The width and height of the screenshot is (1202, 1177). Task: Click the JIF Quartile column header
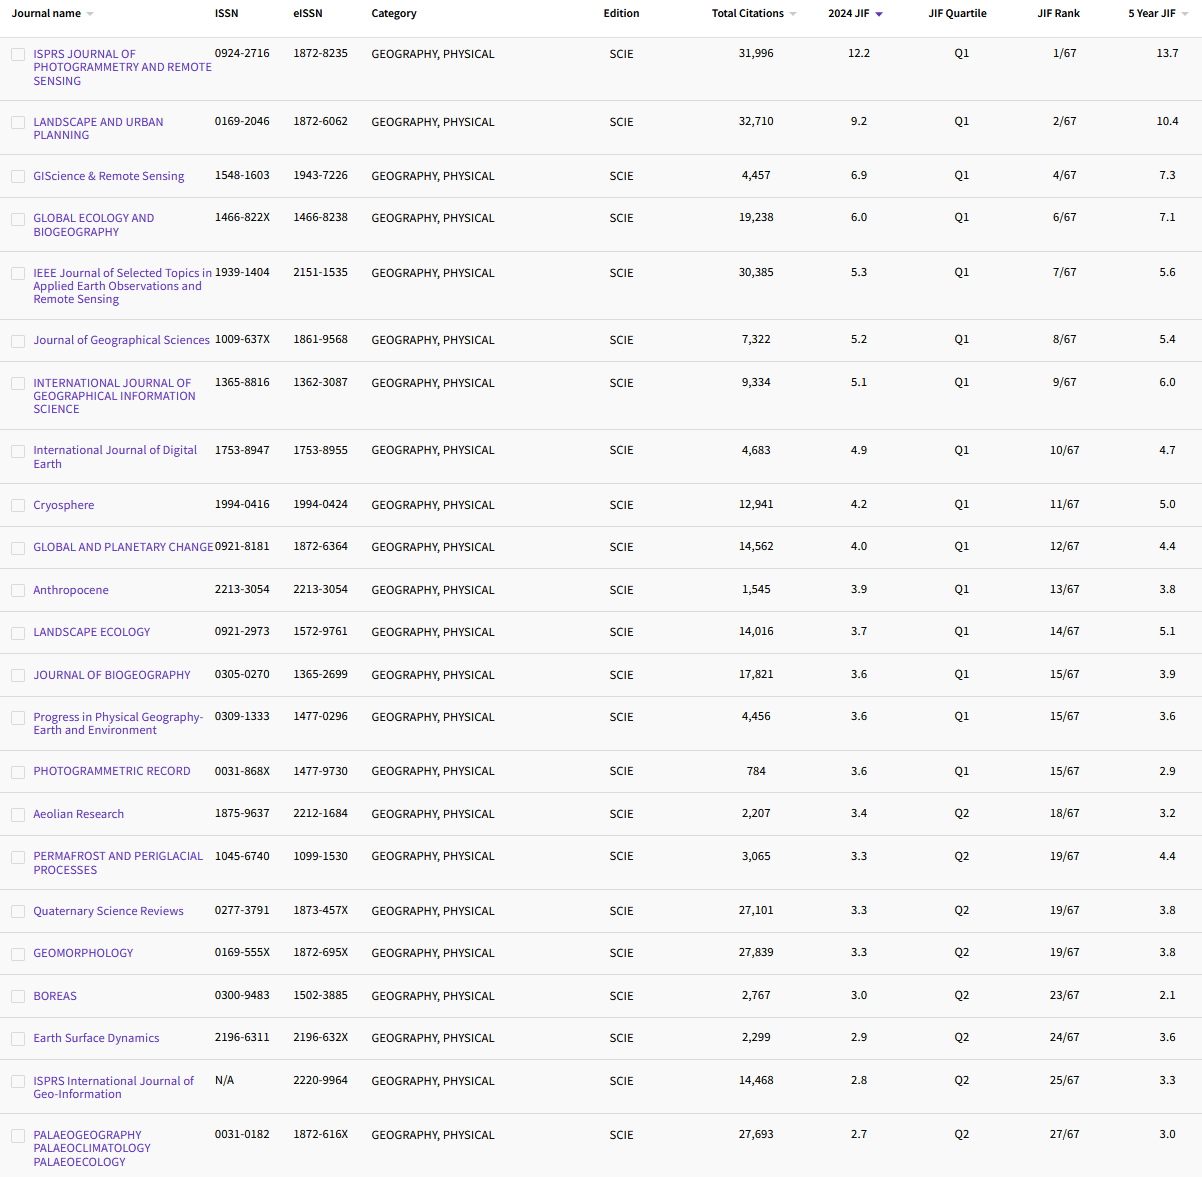tap(957, 14)
